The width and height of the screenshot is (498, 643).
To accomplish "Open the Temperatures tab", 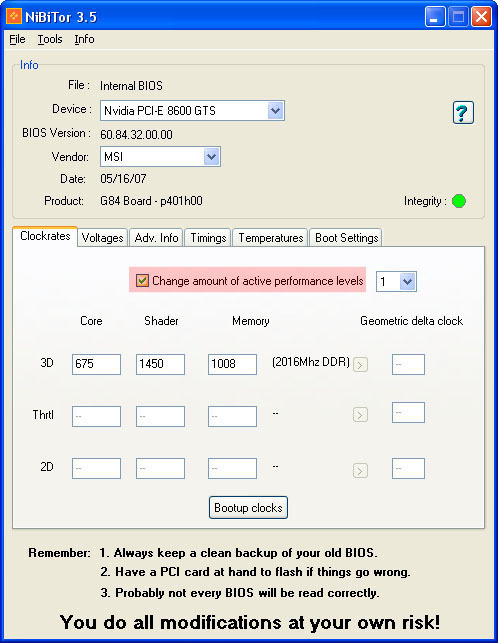I will click(x=270, y=238).
